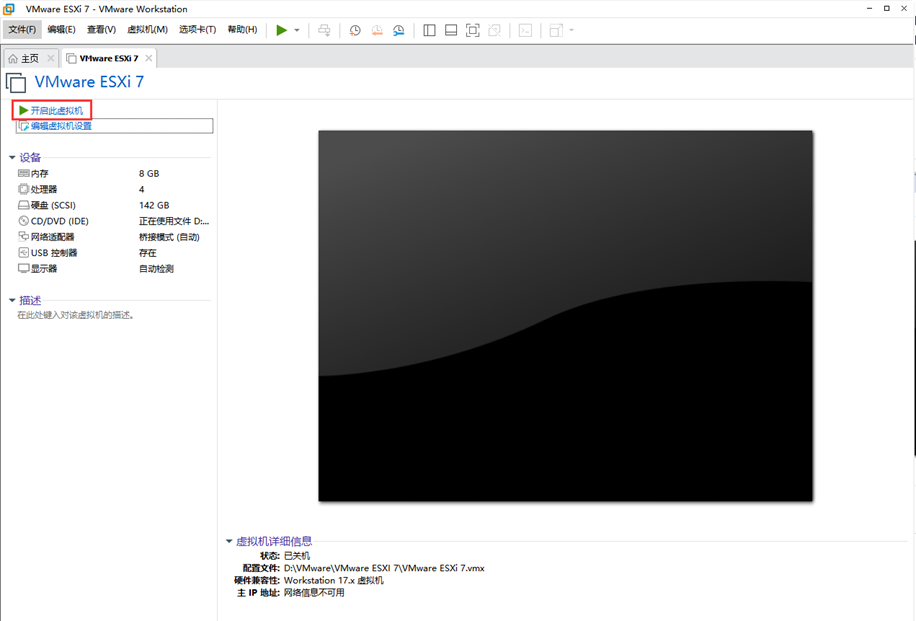
Task: Enter full screen mode via toolbar icon
Action: (x=473, y=30)
